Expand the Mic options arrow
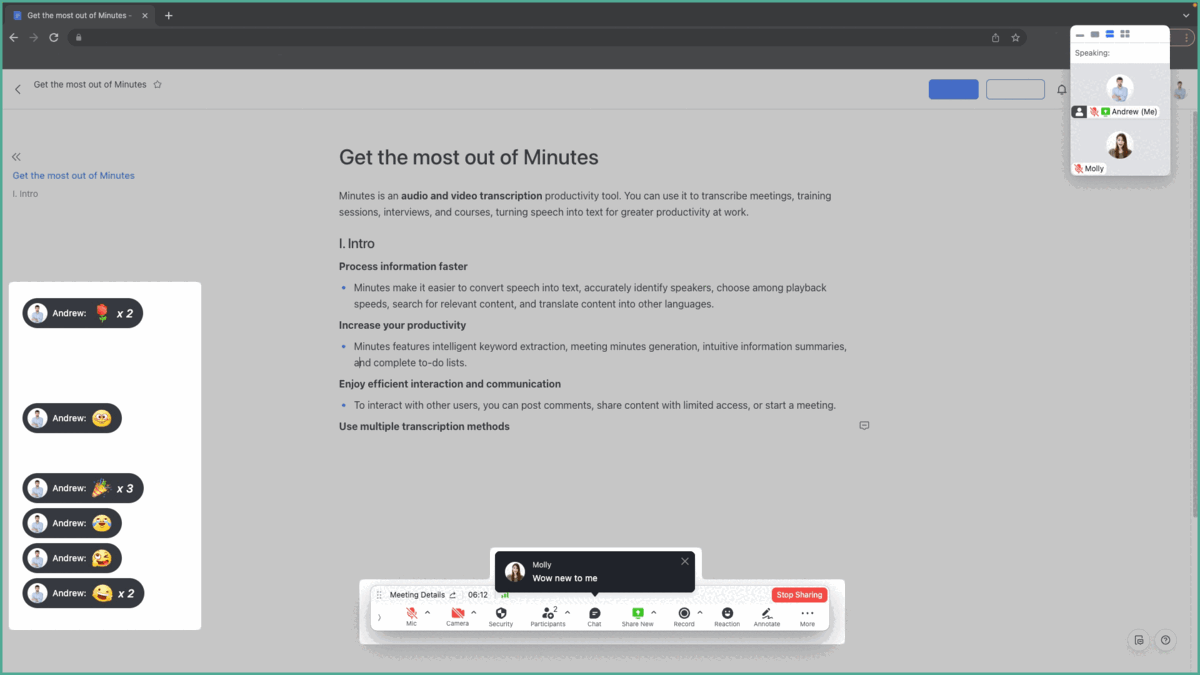1200x675 pixels. 428,613
